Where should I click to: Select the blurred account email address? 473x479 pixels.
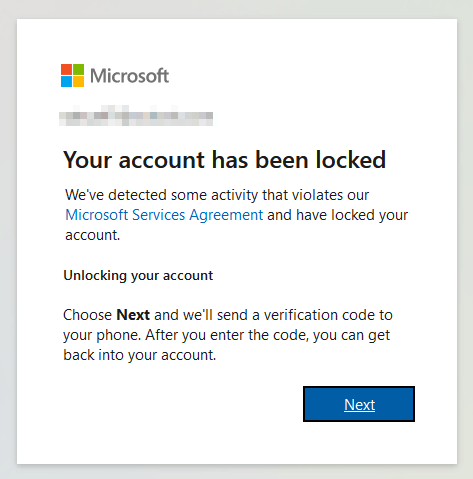[136, 116]
